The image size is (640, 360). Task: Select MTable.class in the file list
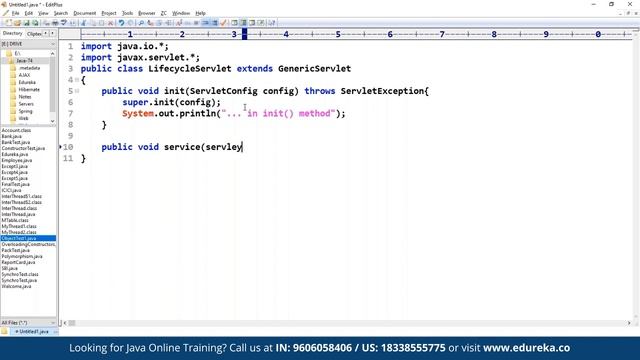click(x=15, y=220)
